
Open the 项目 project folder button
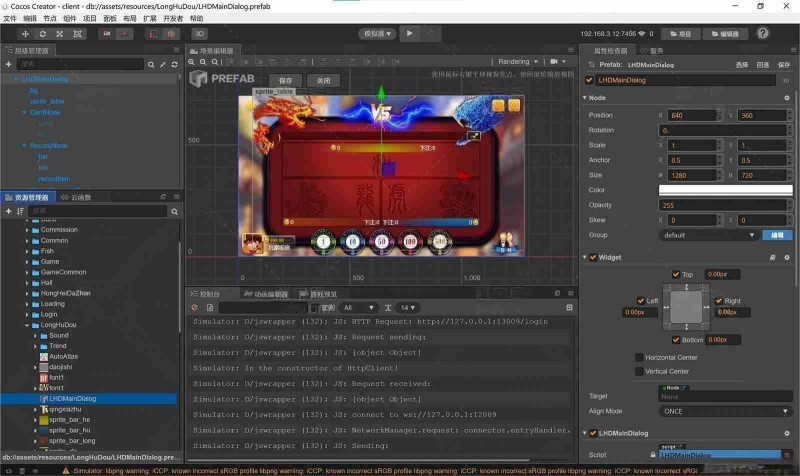click(x=680, y=34)
